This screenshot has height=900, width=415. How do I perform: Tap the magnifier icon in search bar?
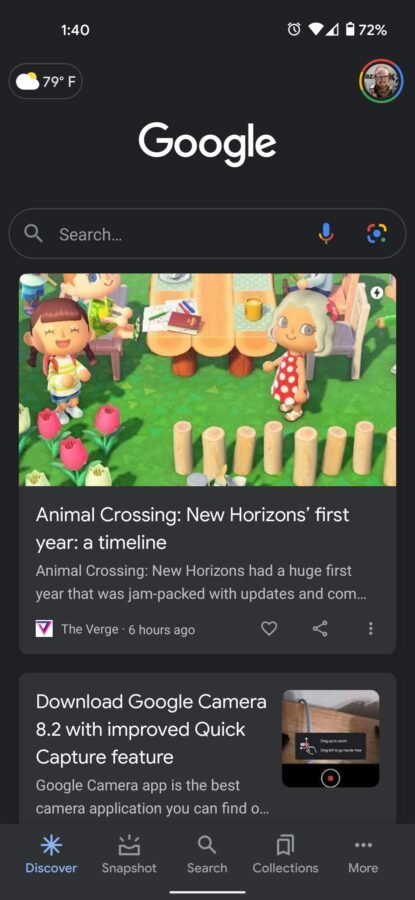coord(34,233)
